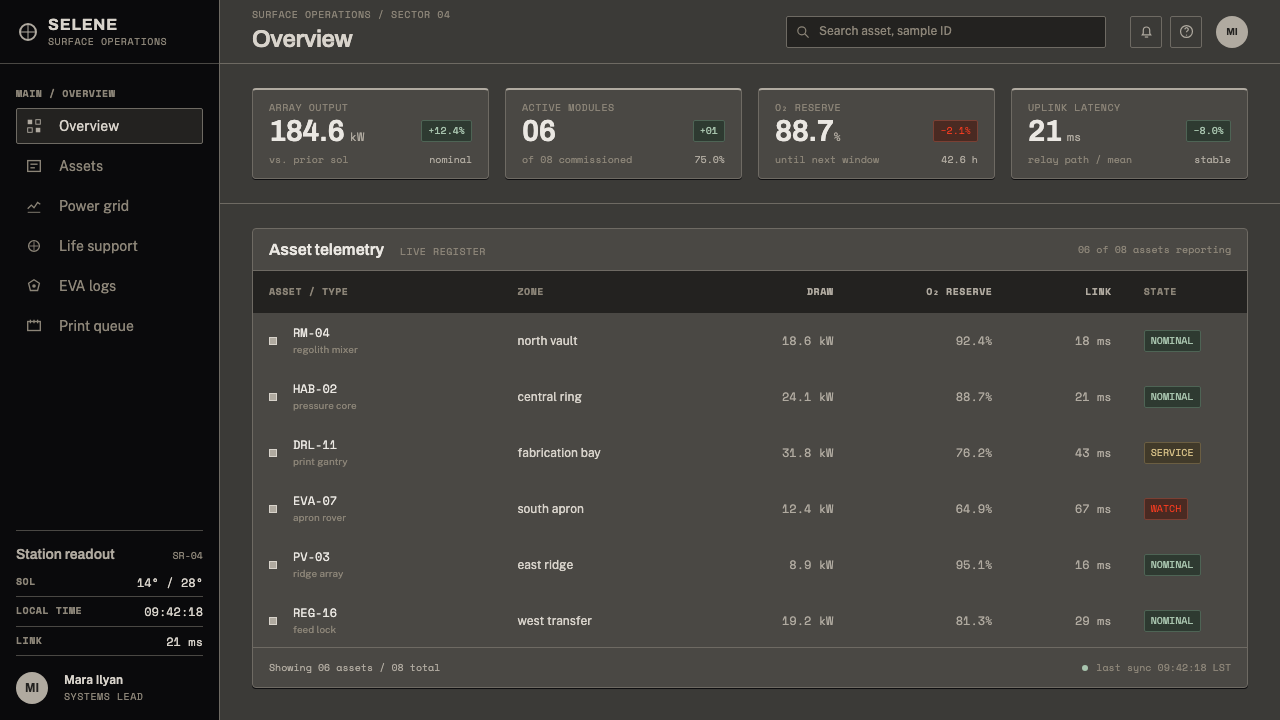Select the EVA-07 asset name

point(315,501)
